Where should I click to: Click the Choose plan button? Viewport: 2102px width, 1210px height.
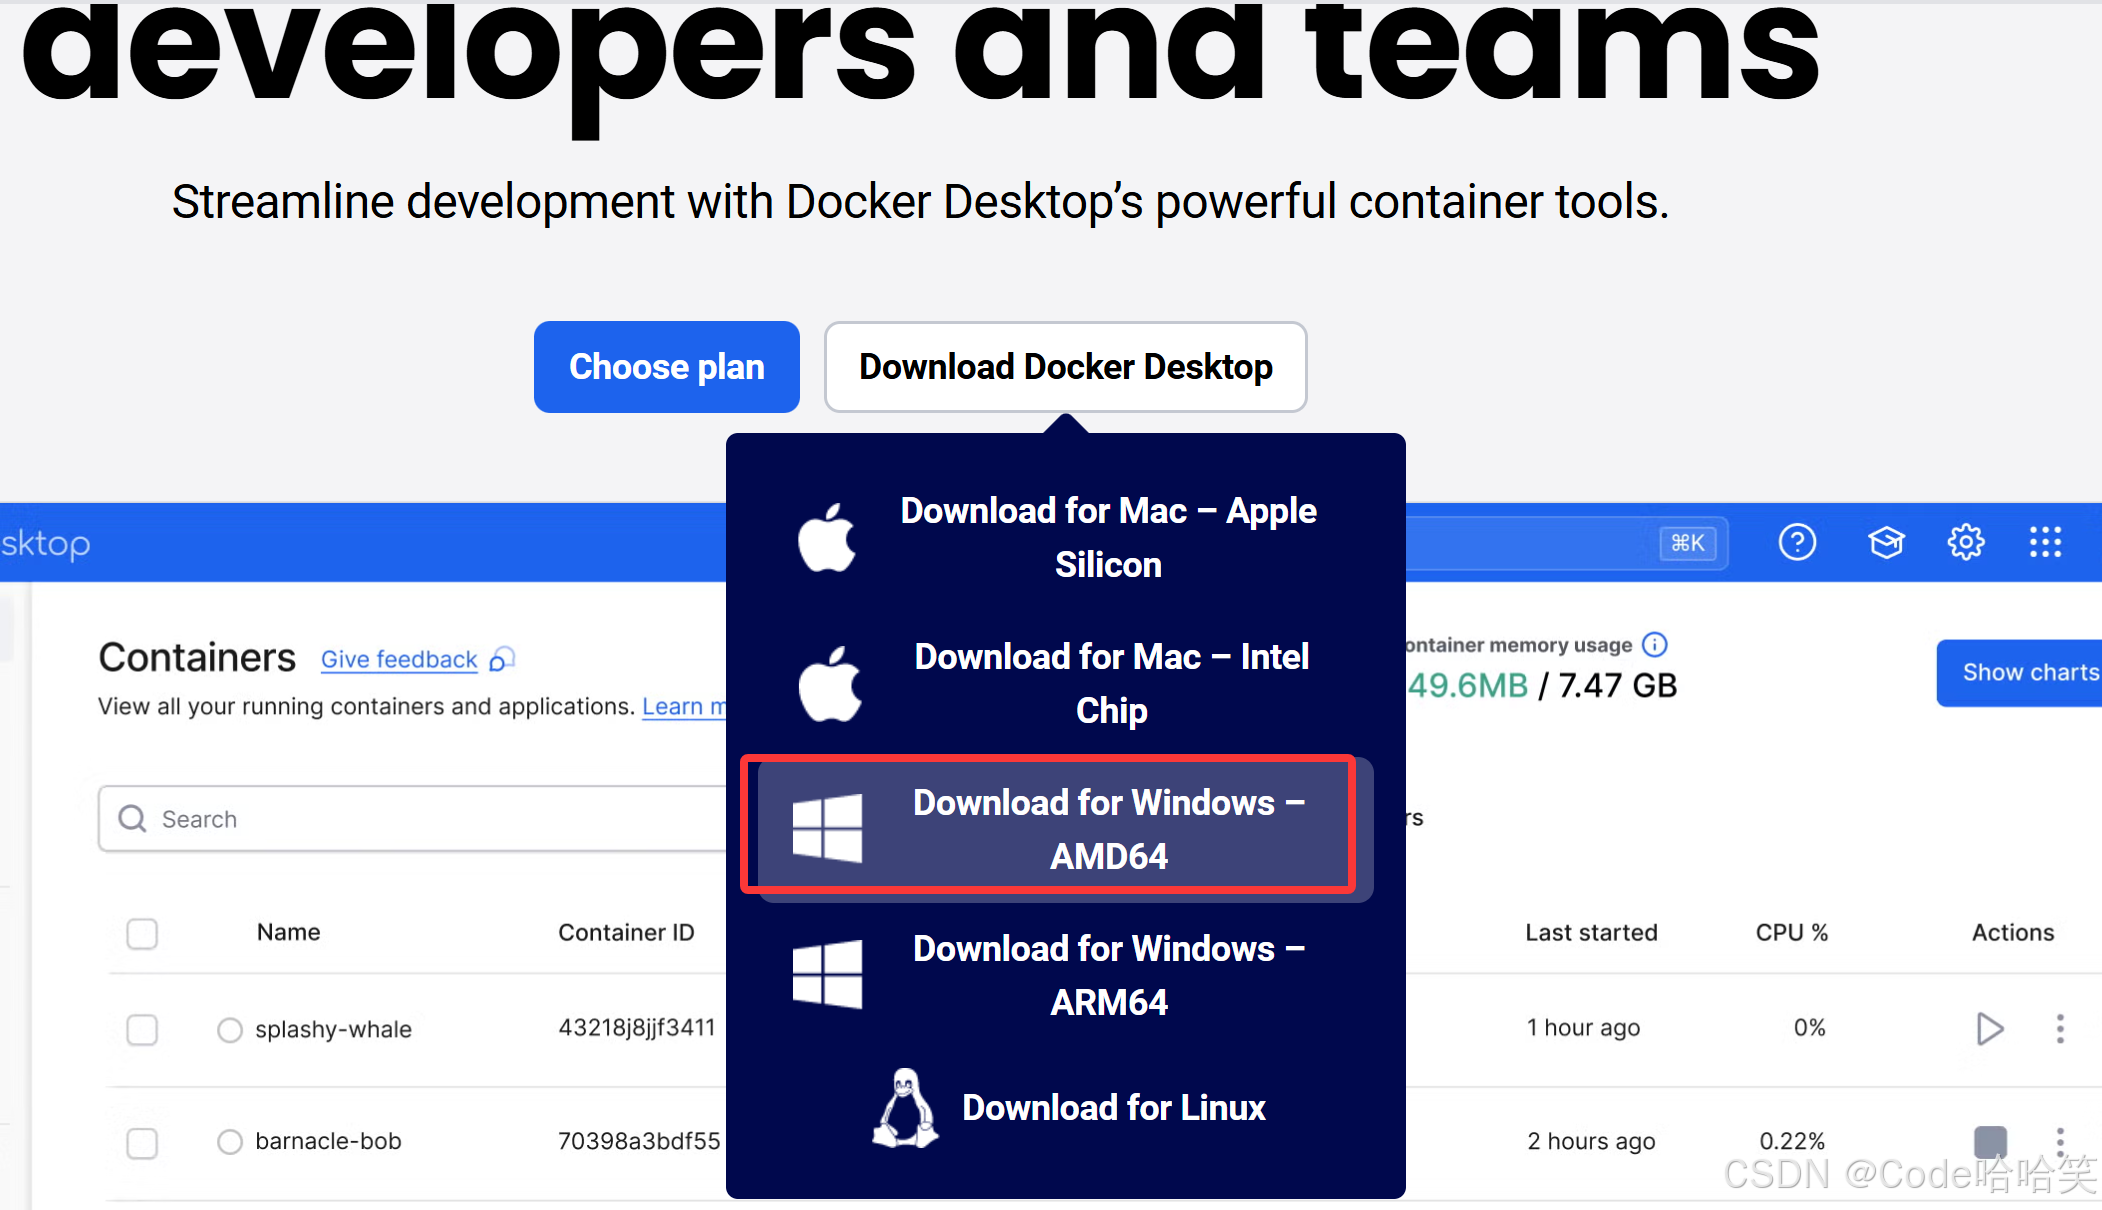click(666, 367)
